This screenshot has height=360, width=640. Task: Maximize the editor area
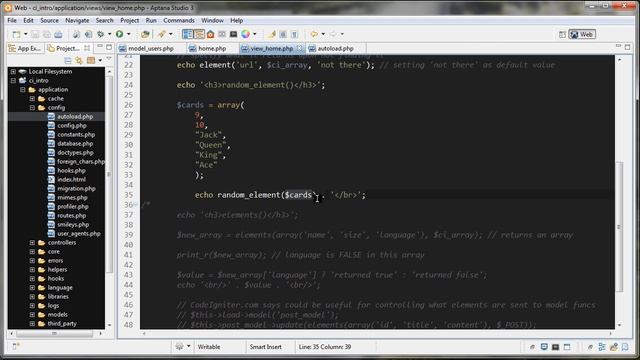(x=628, y=47)
